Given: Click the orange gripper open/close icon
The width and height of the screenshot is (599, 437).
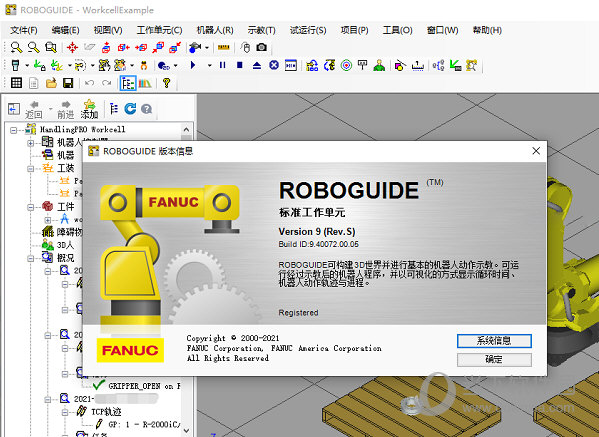Looking at the screenshot, I should click(x=144, y=66).
